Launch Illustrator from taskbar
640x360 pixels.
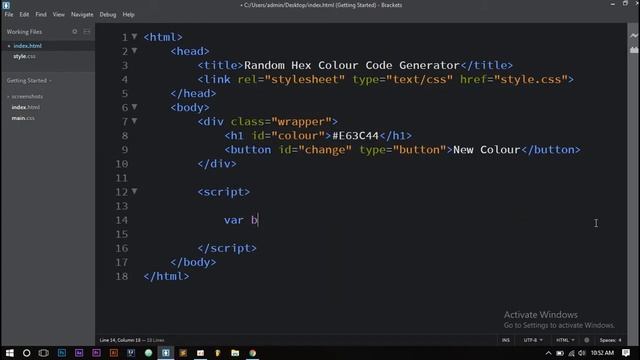click(114, 353)
